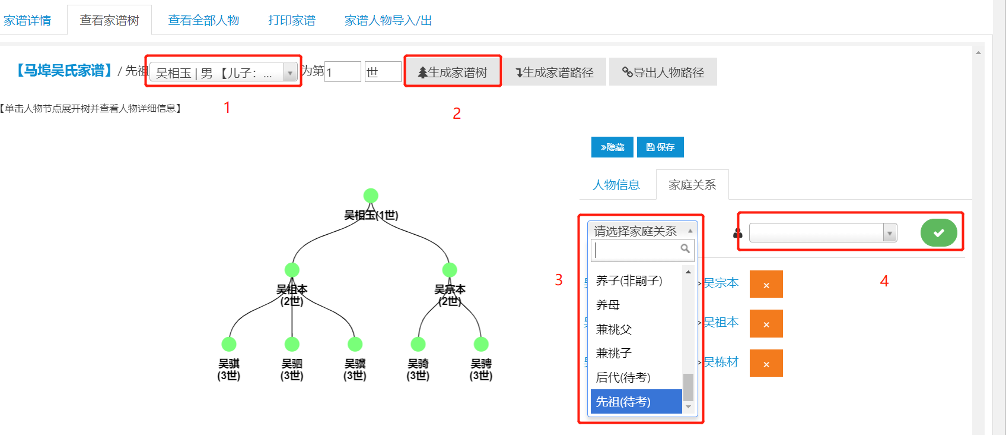The height and width of the screenshot is (435, 1006).
Task: Select 后代(待考) option
Action: (x=636, y=378)
